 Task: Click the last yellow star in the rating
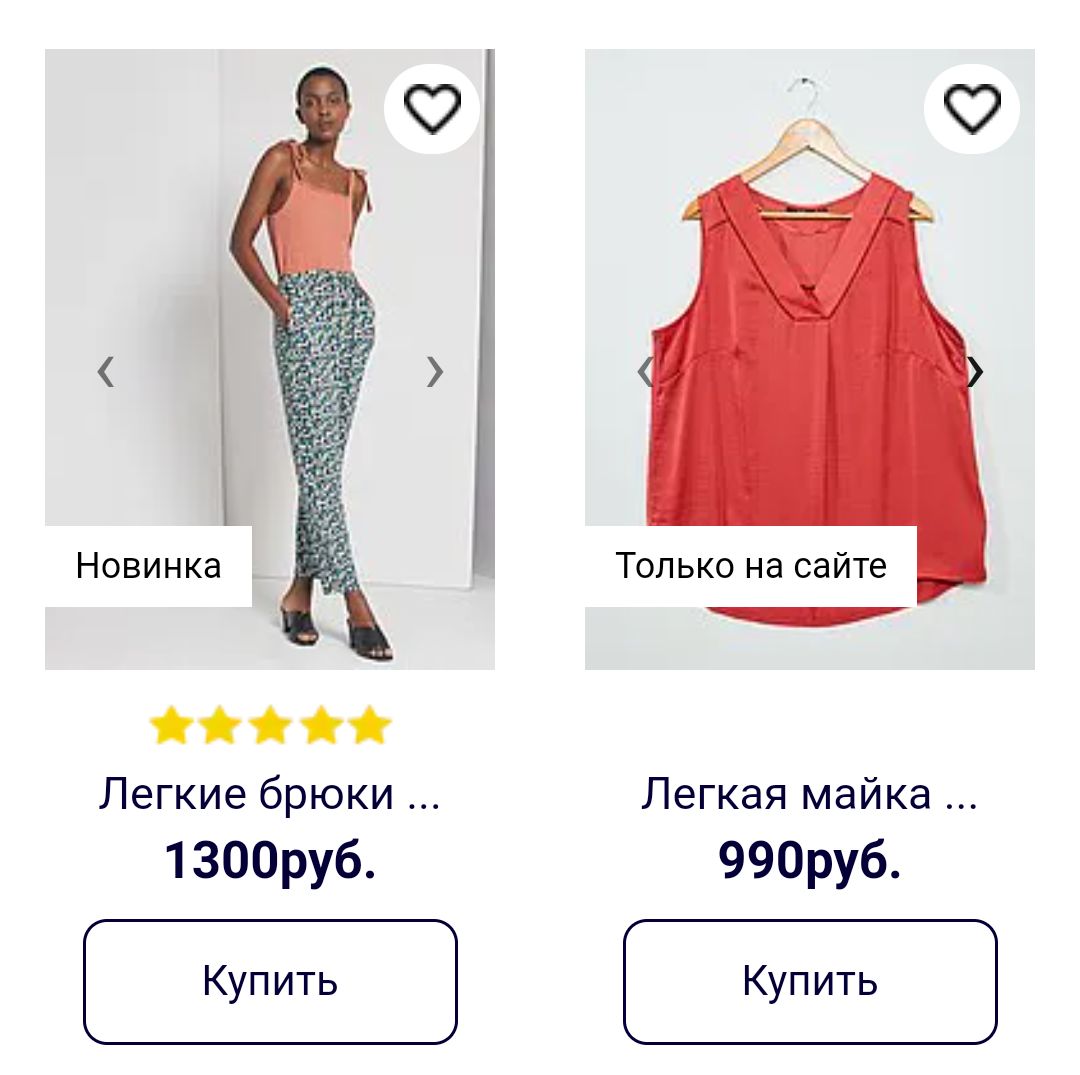[370, 725]
